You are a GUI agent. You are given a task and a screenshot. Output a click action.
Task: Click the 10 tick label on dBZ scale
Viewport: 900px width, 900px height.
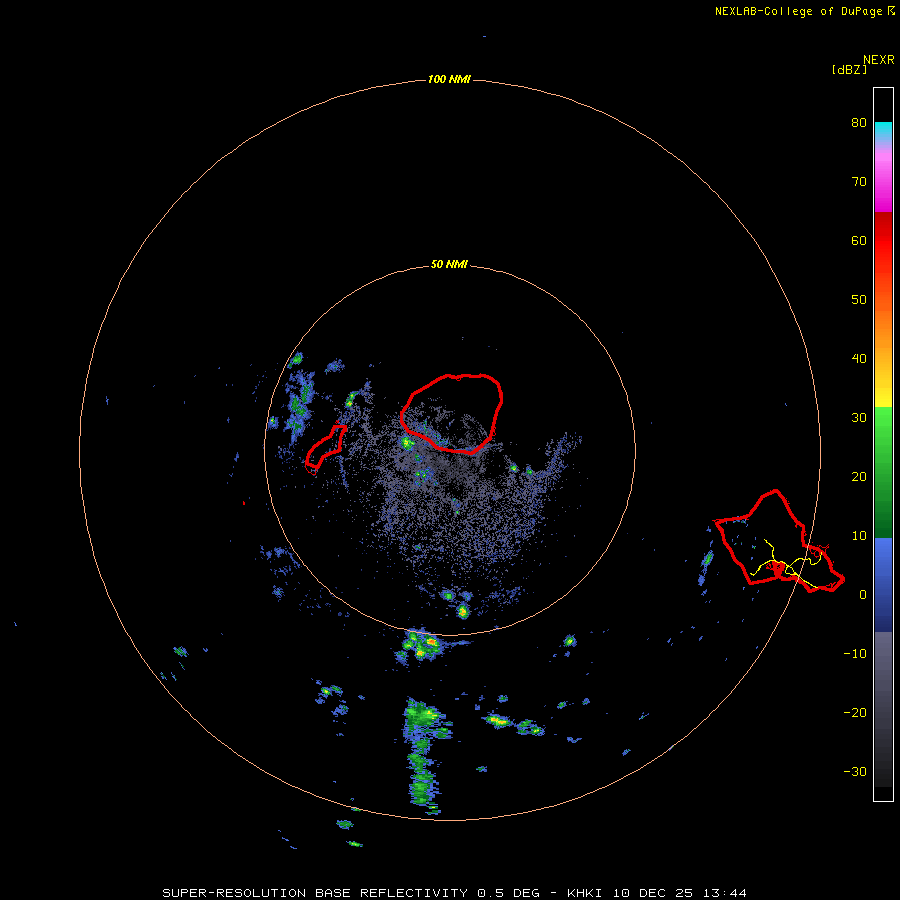859,536
